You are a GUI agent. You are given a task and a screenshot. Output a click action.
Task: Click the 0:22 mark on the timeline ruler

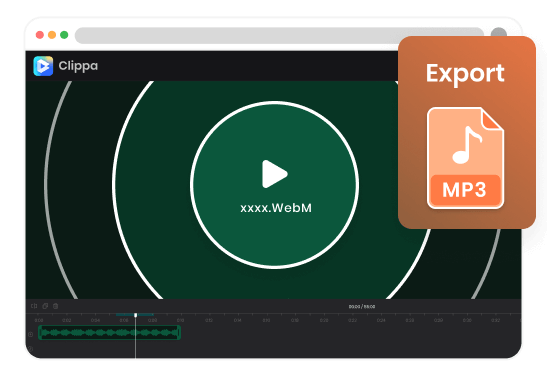pyautogui.click(x=352, y=320)
